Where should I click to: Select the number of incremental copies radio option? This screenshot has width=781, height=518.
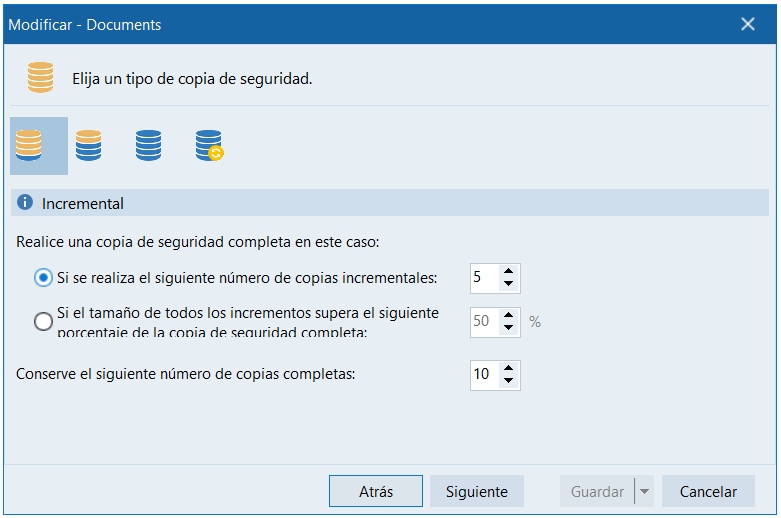[43, 278]
